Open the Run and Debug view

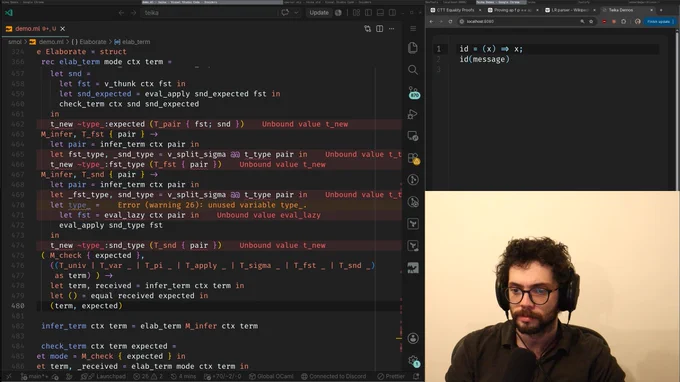(x=413, y=114)
